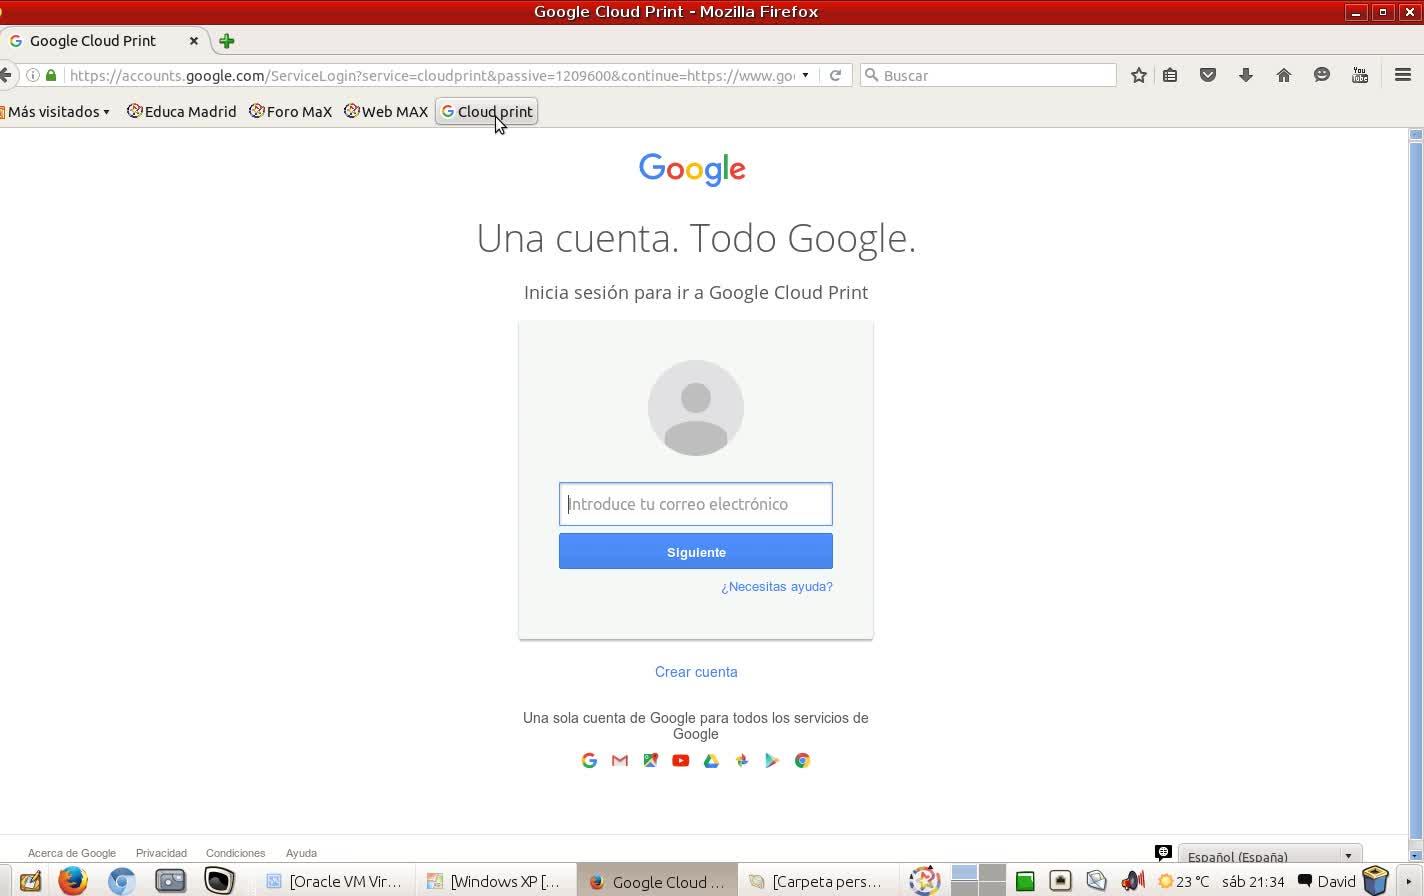Image resolution: width=1424 pixels, height=896 pixels.
Task: Click the ¿Necesitas ayuda? link
Action: tap(777, 586)
